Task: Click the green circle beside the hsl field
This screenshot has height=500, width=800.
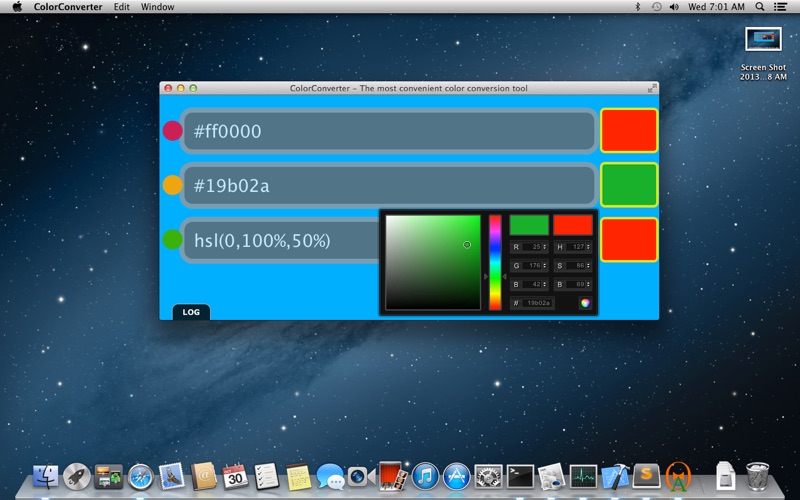Action: tap(172, 239)
